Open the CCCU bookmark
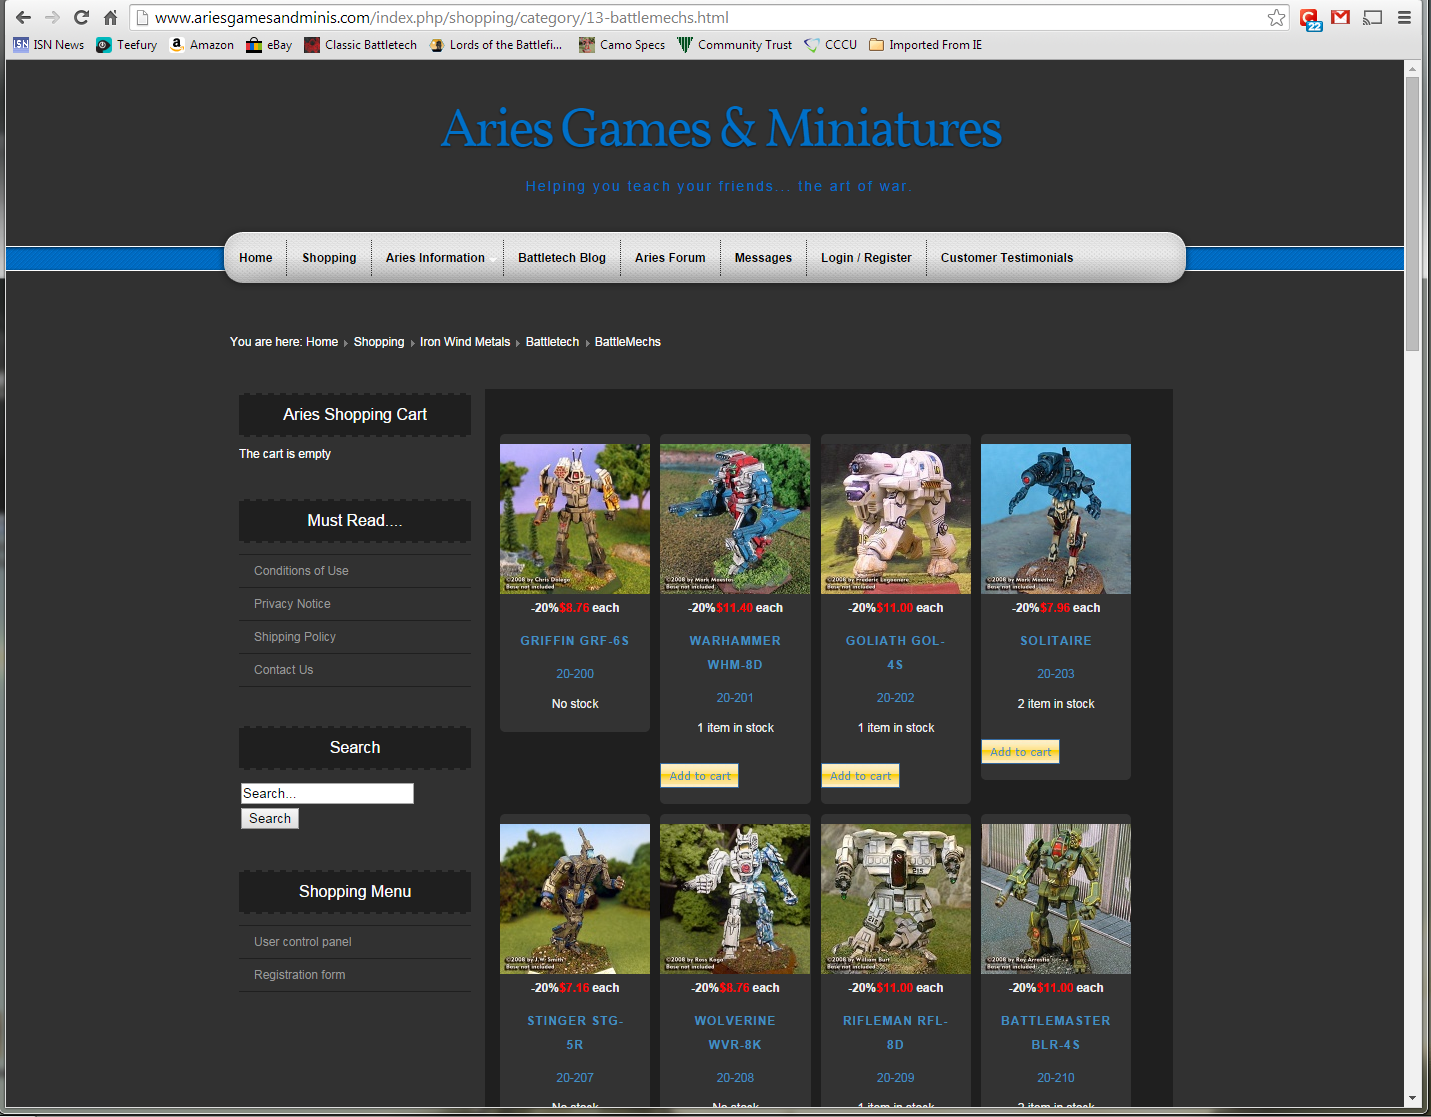 click(831, 45)
